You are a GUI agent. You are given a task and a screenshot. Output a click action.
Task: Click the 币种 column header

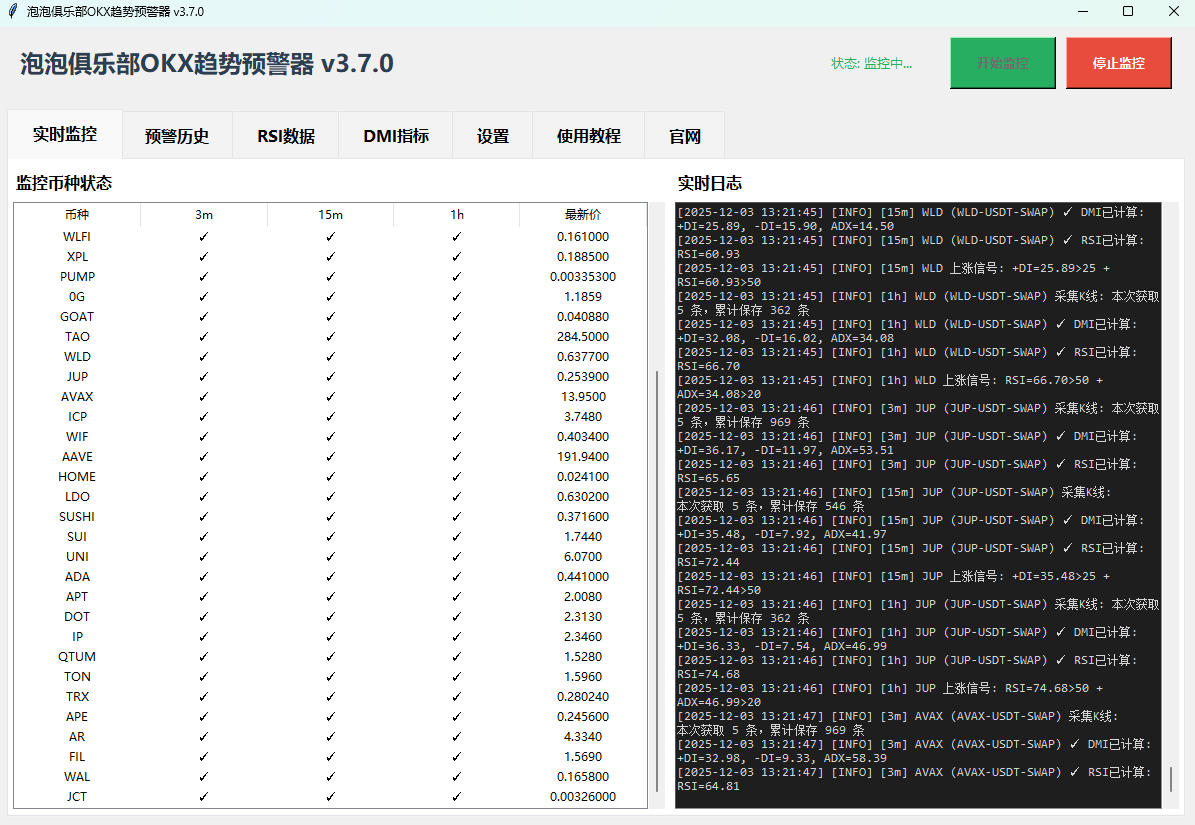77,215
